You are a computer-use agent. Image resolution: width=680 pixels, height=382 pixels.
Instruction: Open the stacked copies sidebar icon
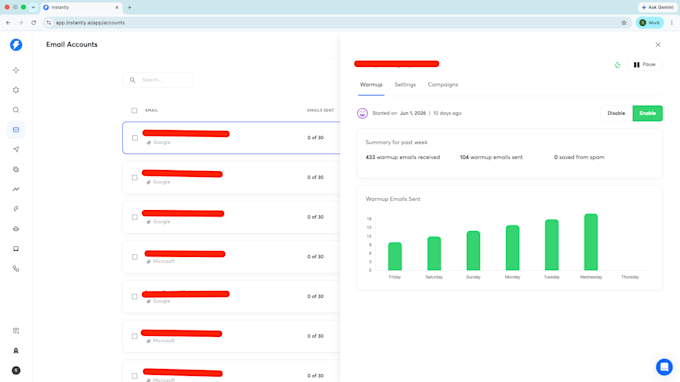(x=16, y=170)
